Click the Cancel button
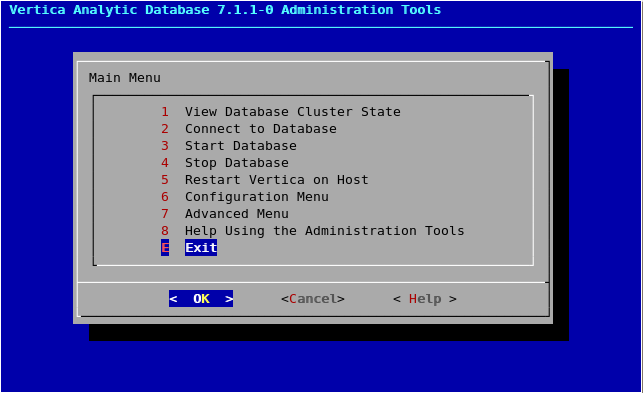 click(x=312, y=299)
